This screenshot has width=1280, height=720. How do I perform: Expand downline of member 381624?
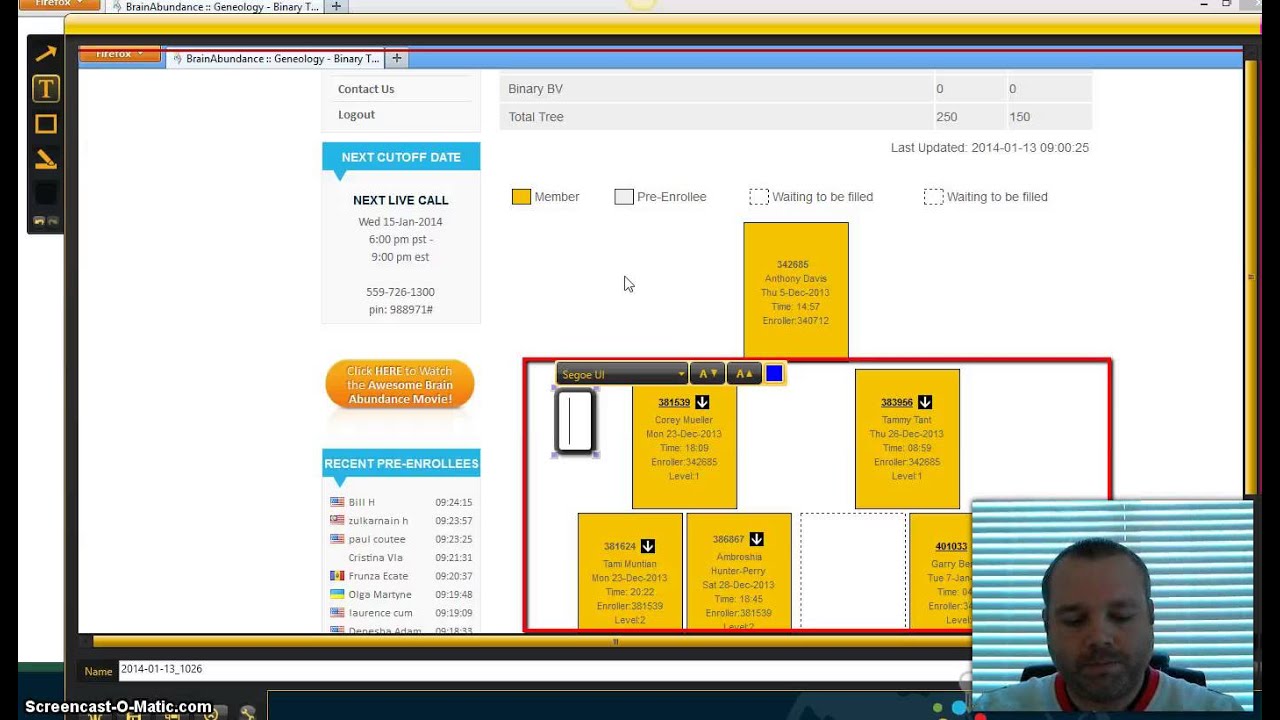[648, 546]
